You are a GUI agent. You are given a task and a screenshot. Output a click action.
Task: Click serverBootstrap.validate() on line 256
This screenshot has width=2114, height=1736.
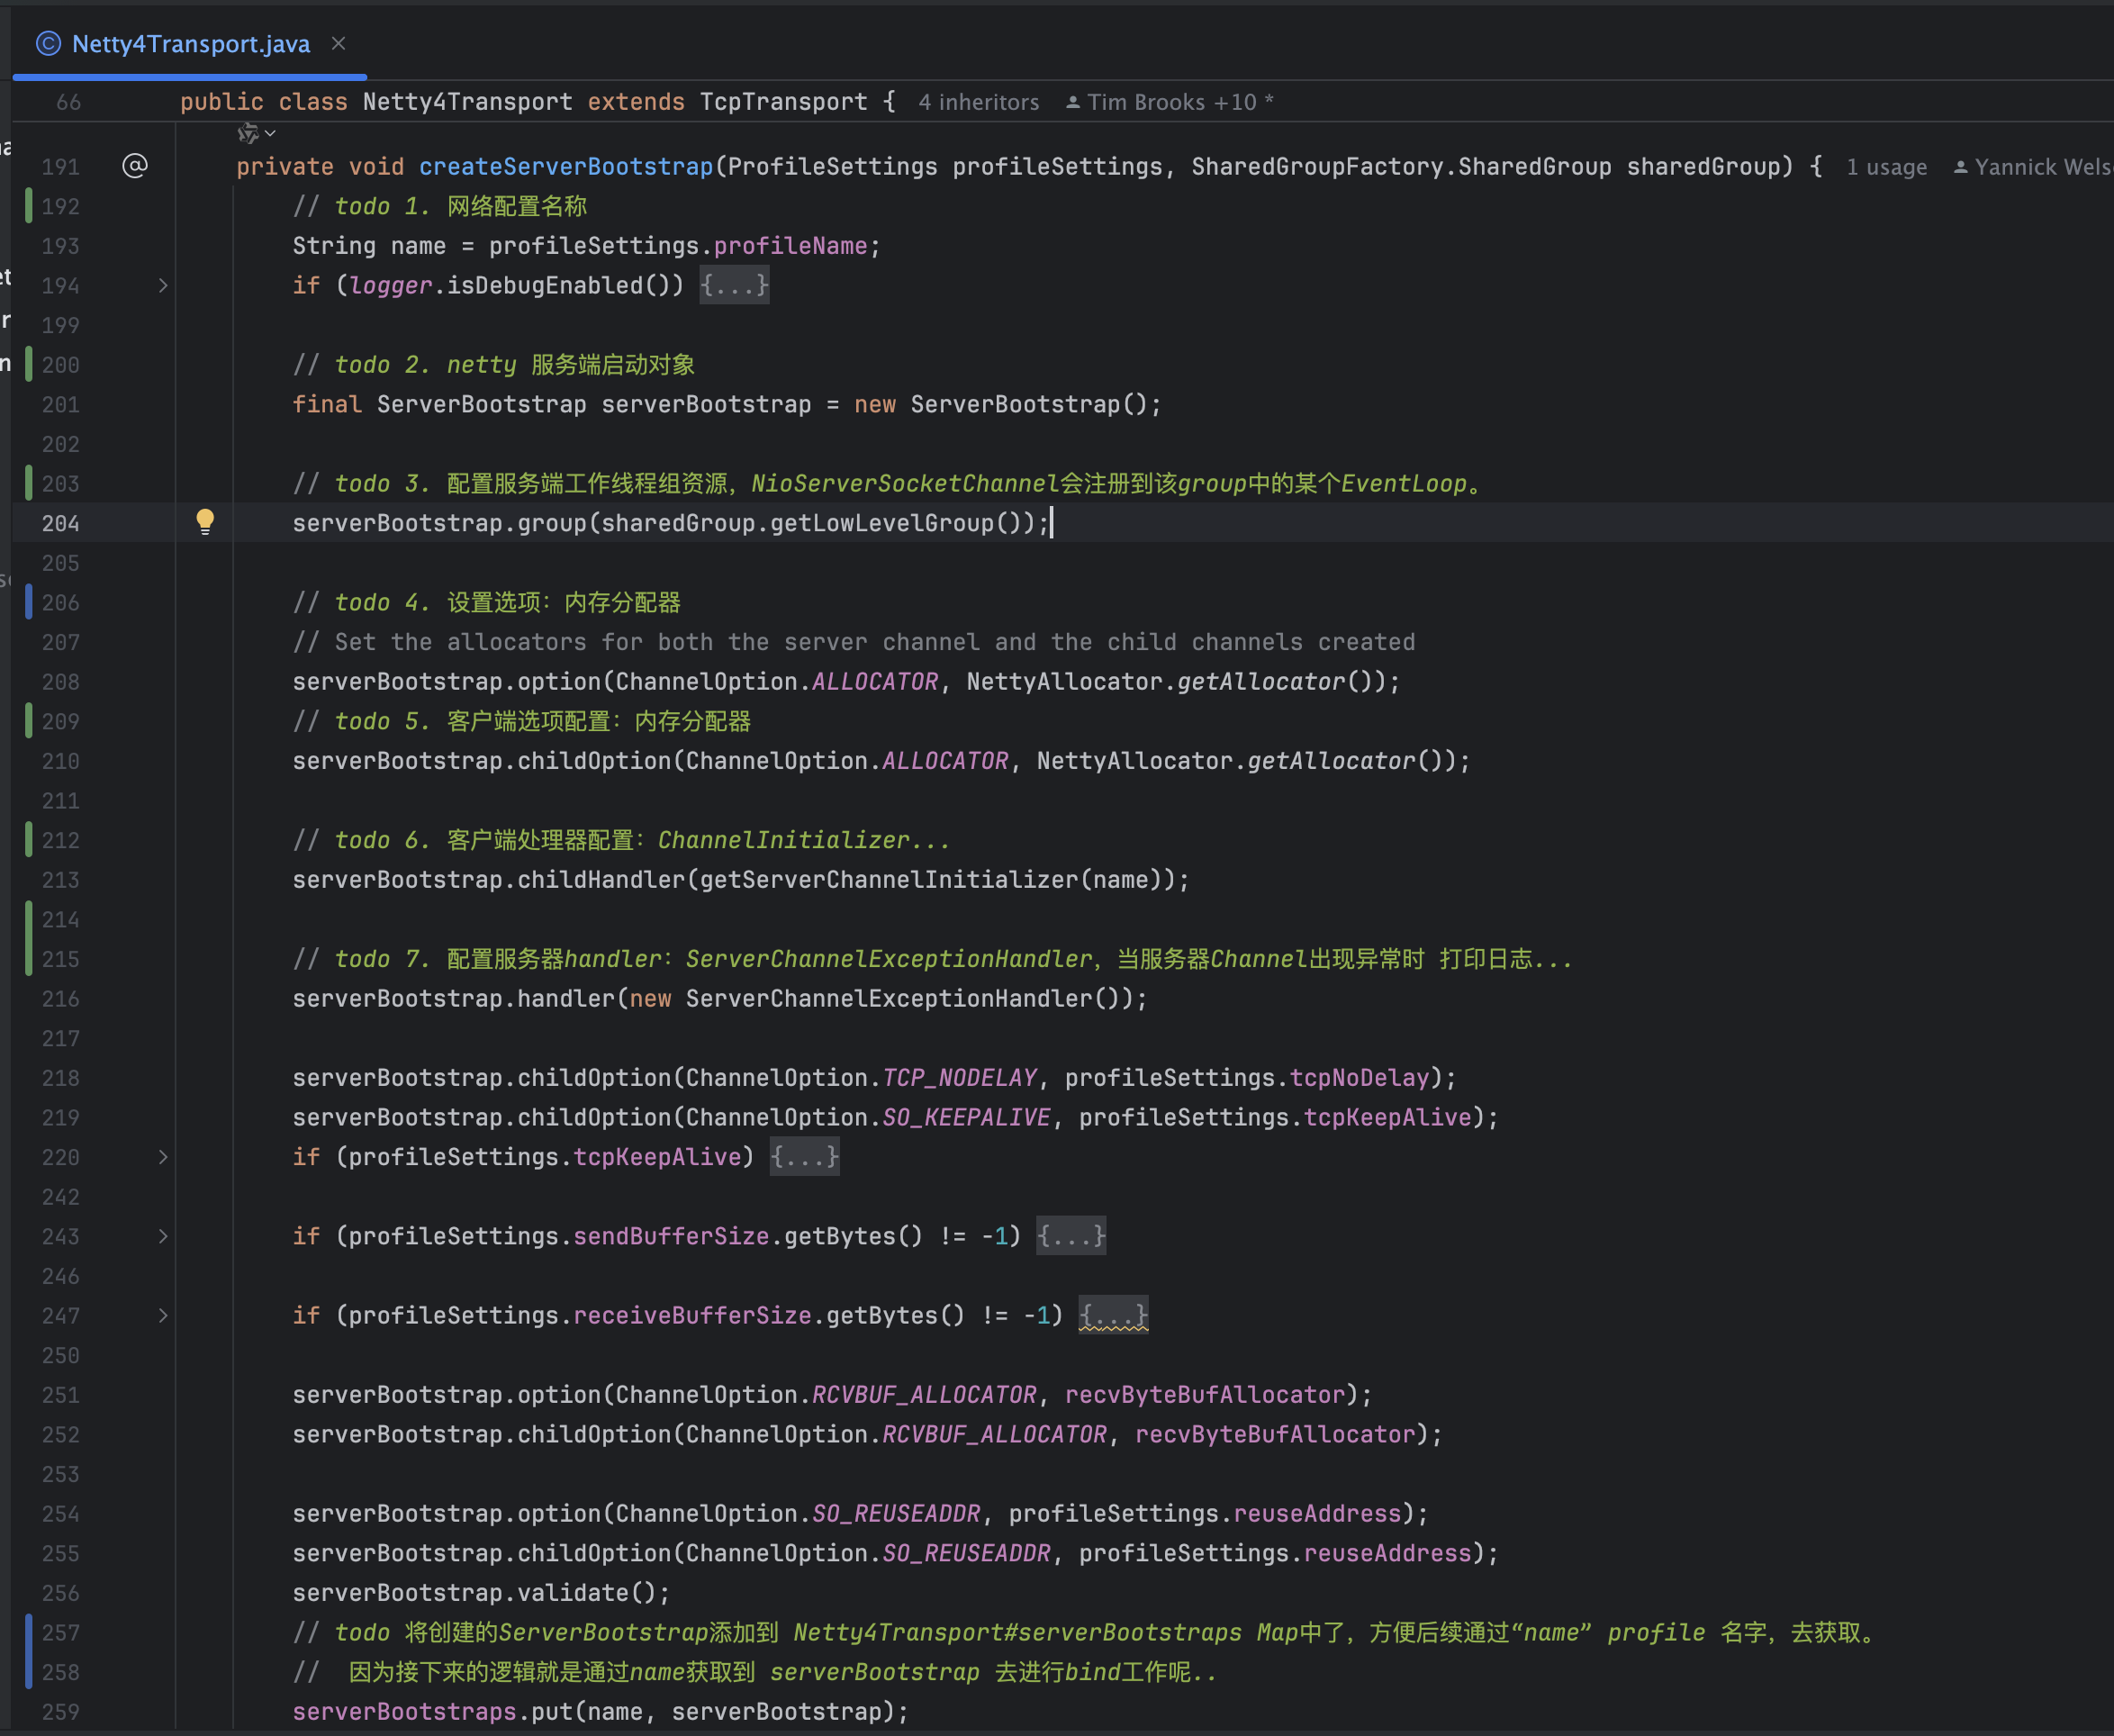[x=474, y=1593]
